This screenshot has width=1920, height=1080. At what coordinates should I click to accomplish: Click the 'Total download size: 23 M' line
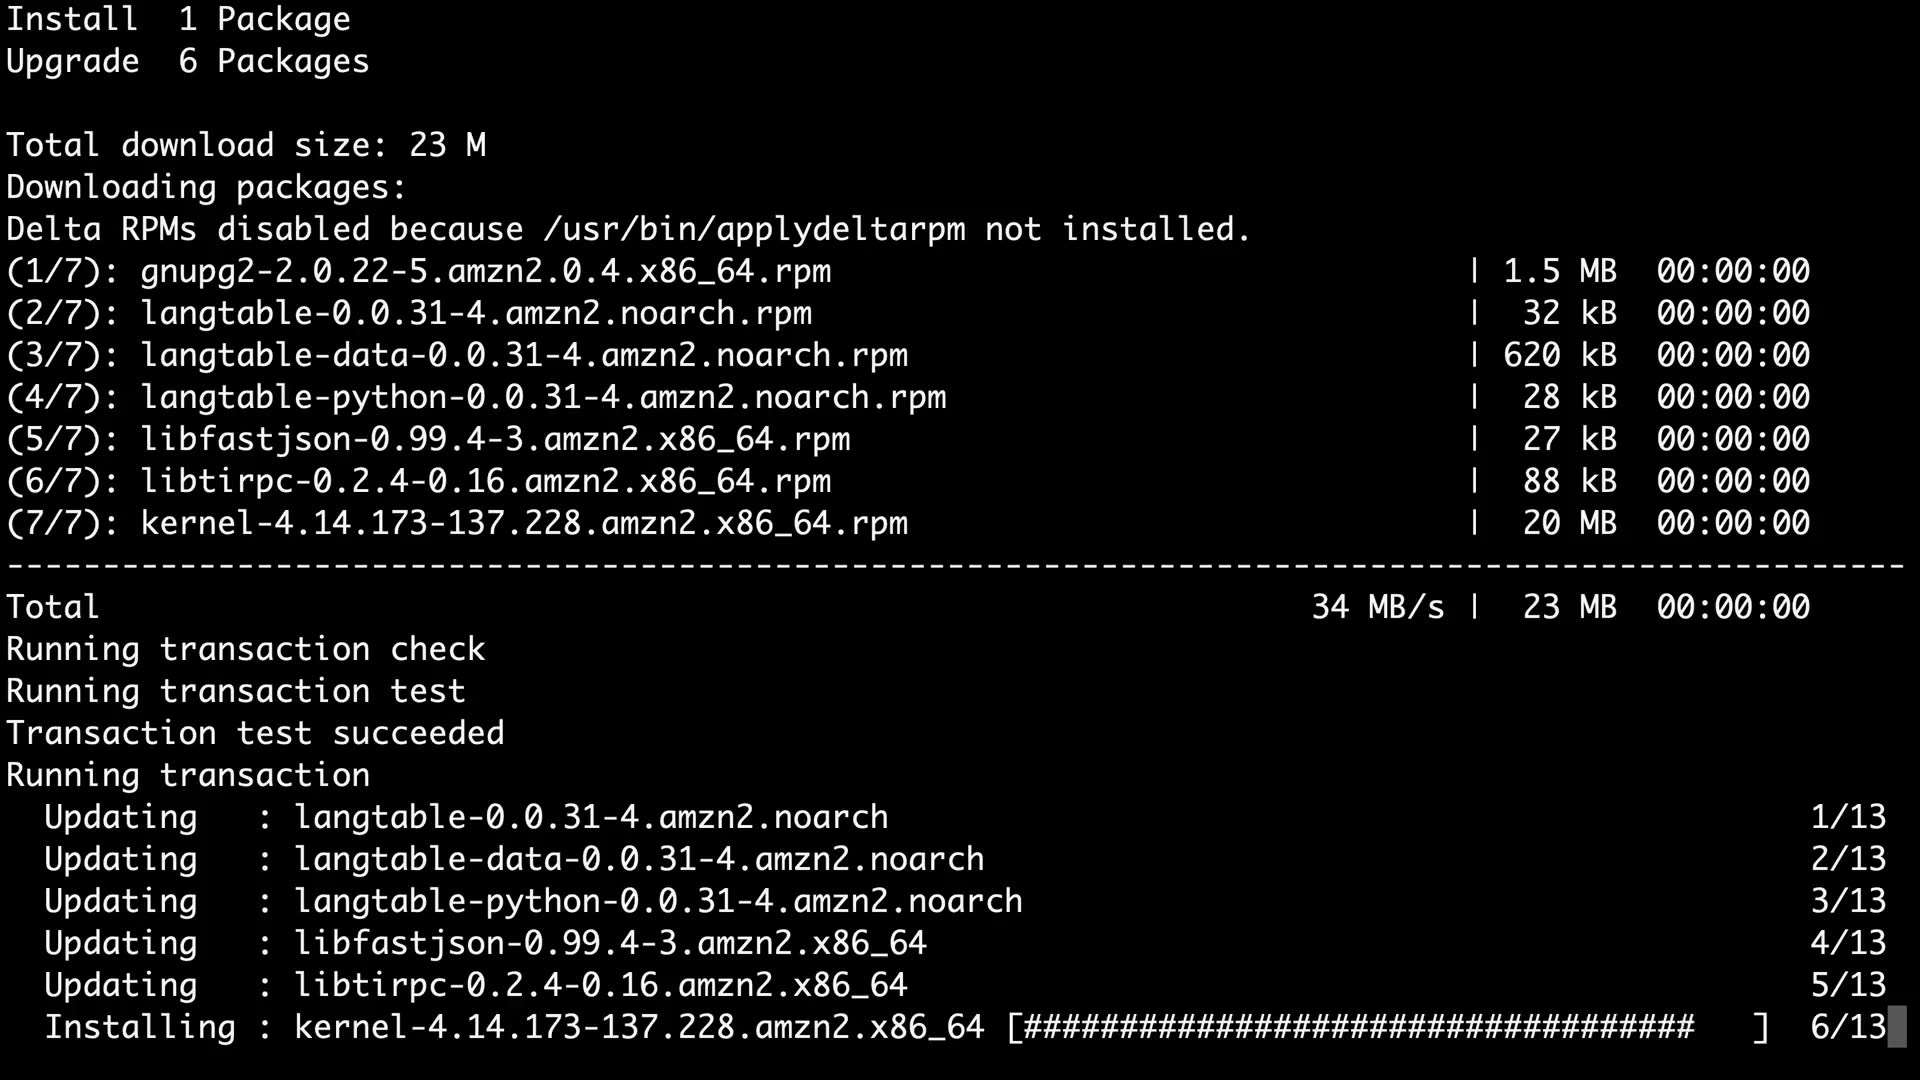246,145
